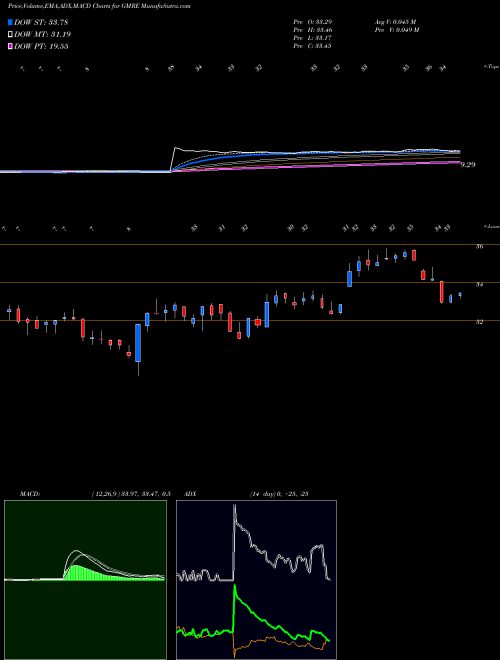The width and height of the screenshot is (500, 660).
Task: Click the white DOW MT legend swatch
Action: coord(10,35)
